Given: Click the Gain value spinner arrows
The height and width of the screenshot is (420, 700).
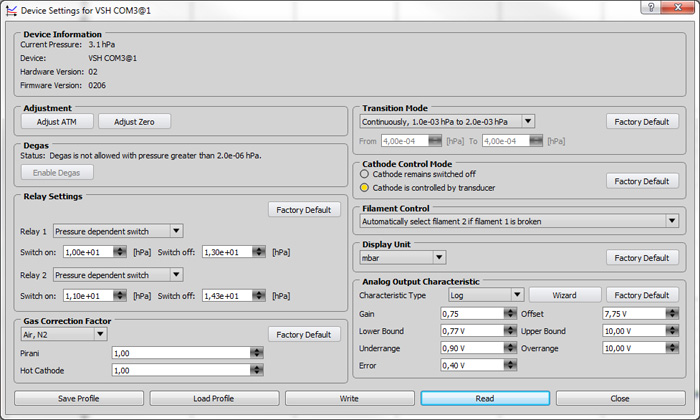Looking at the screenshot, I should [510, 314].
